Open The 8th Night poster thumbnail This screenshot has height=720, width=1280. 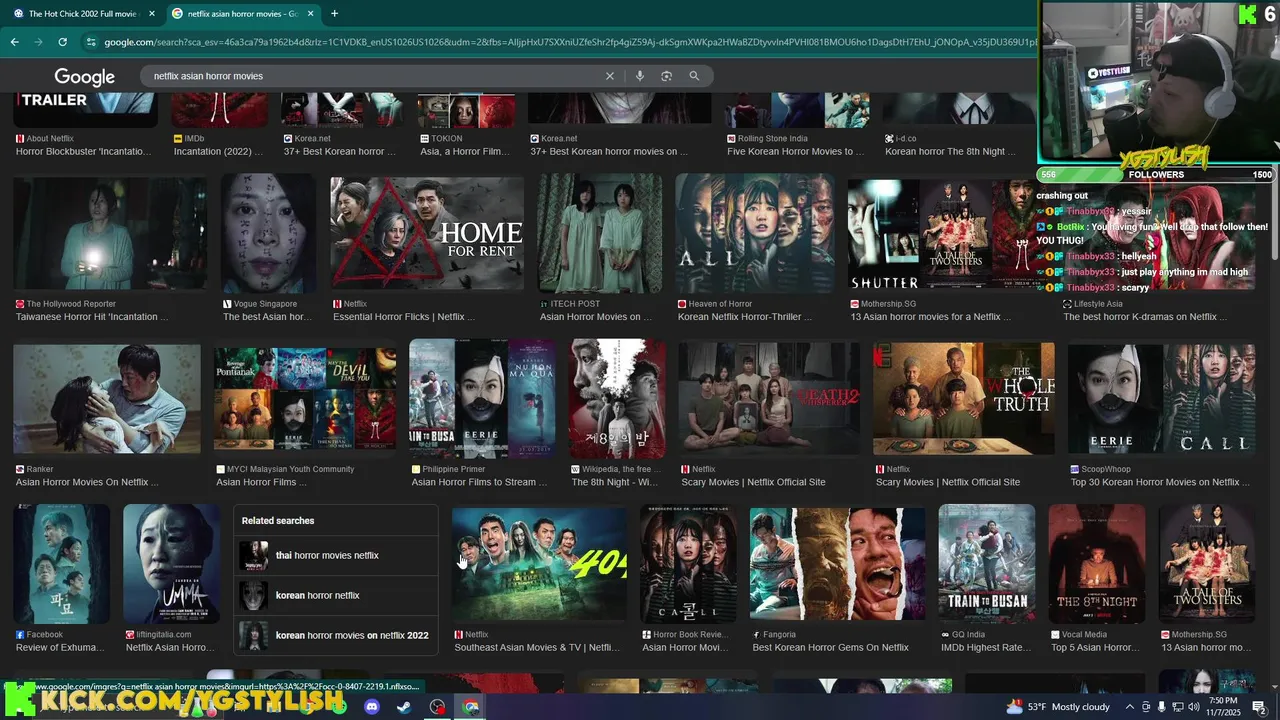pyautogui.click(x=1096, y=563)
